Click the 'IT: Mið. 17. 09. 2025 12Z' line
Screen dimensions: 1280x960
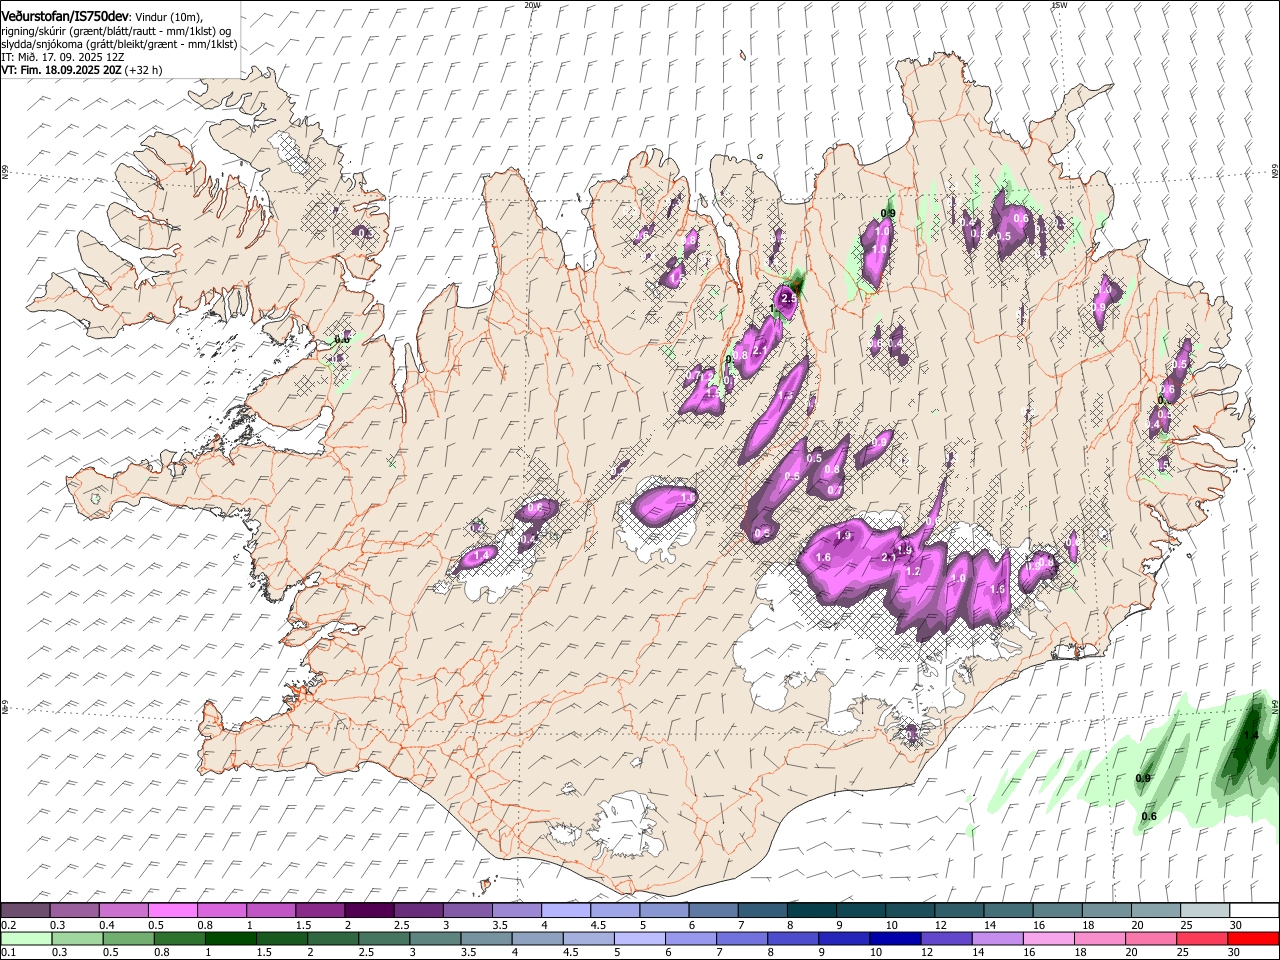tap(62, 58)
